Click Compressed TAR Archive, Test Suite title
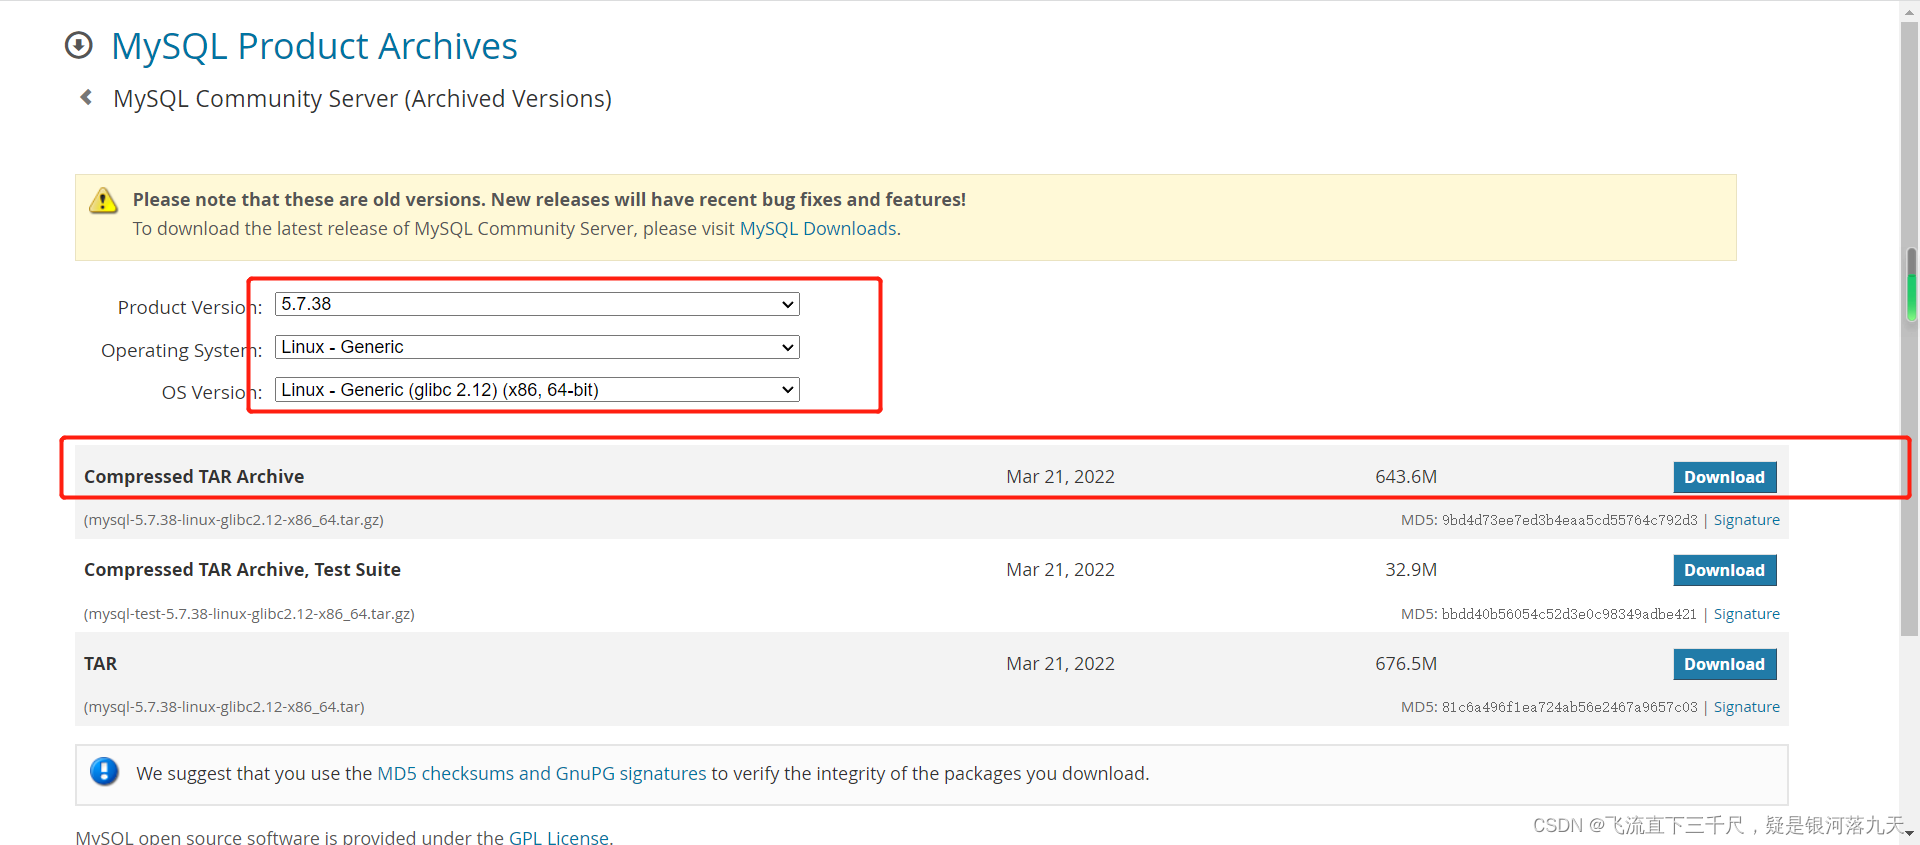Image resolution: width=1920 pixels, height=845 pixels. (x=242, y=570)
